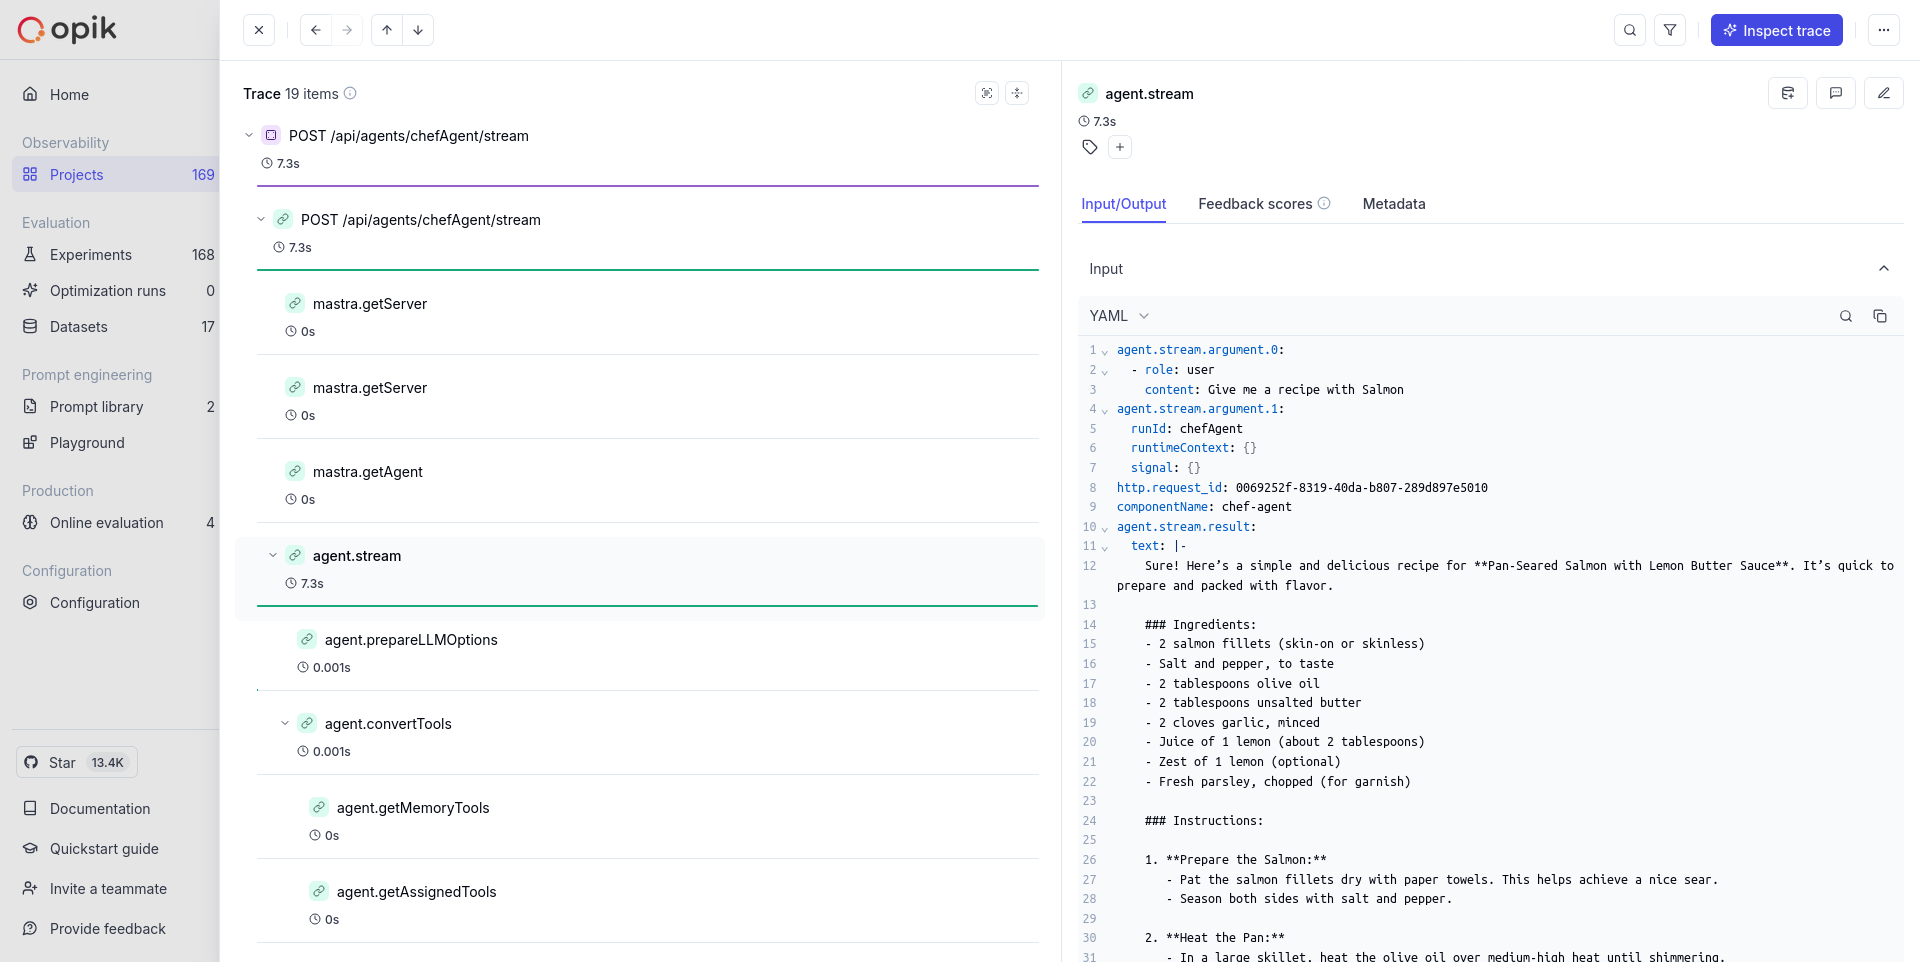Open comments using the chat bubble icon

(1836, 93)
